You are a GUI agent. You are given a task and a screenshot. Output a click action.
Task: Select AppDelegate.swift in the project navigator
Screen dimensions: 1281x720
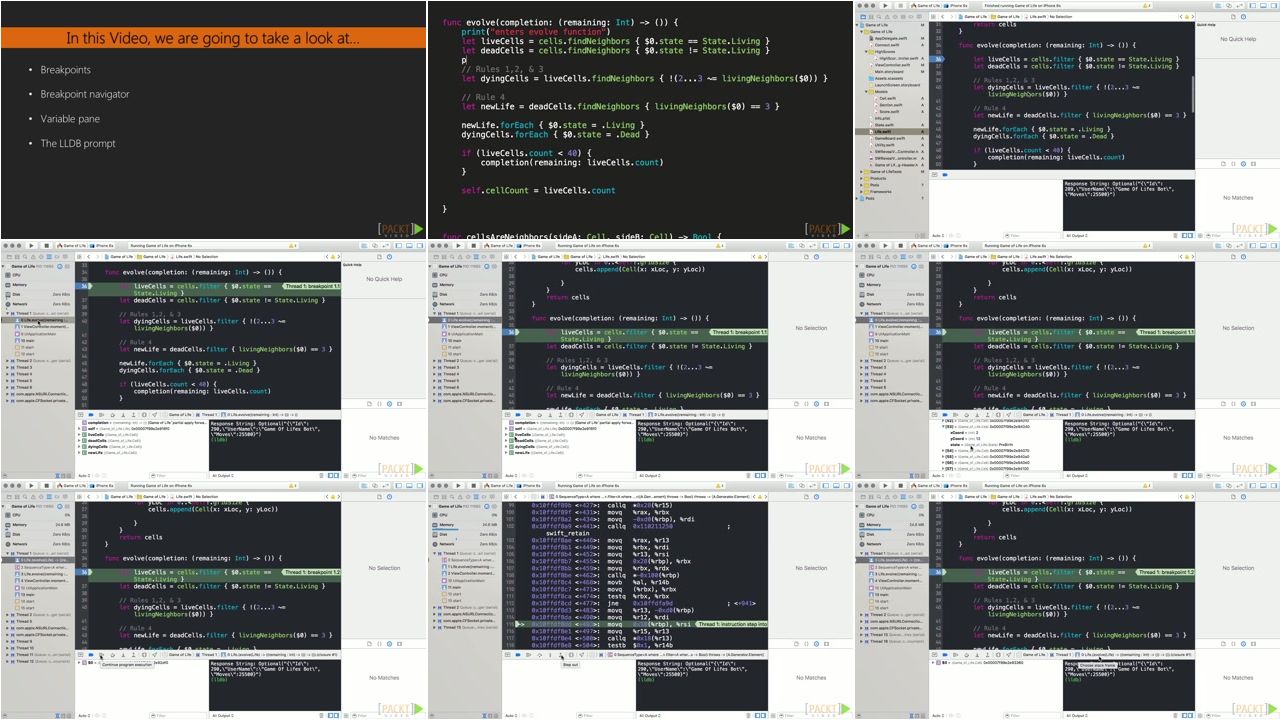coord(891,38)
